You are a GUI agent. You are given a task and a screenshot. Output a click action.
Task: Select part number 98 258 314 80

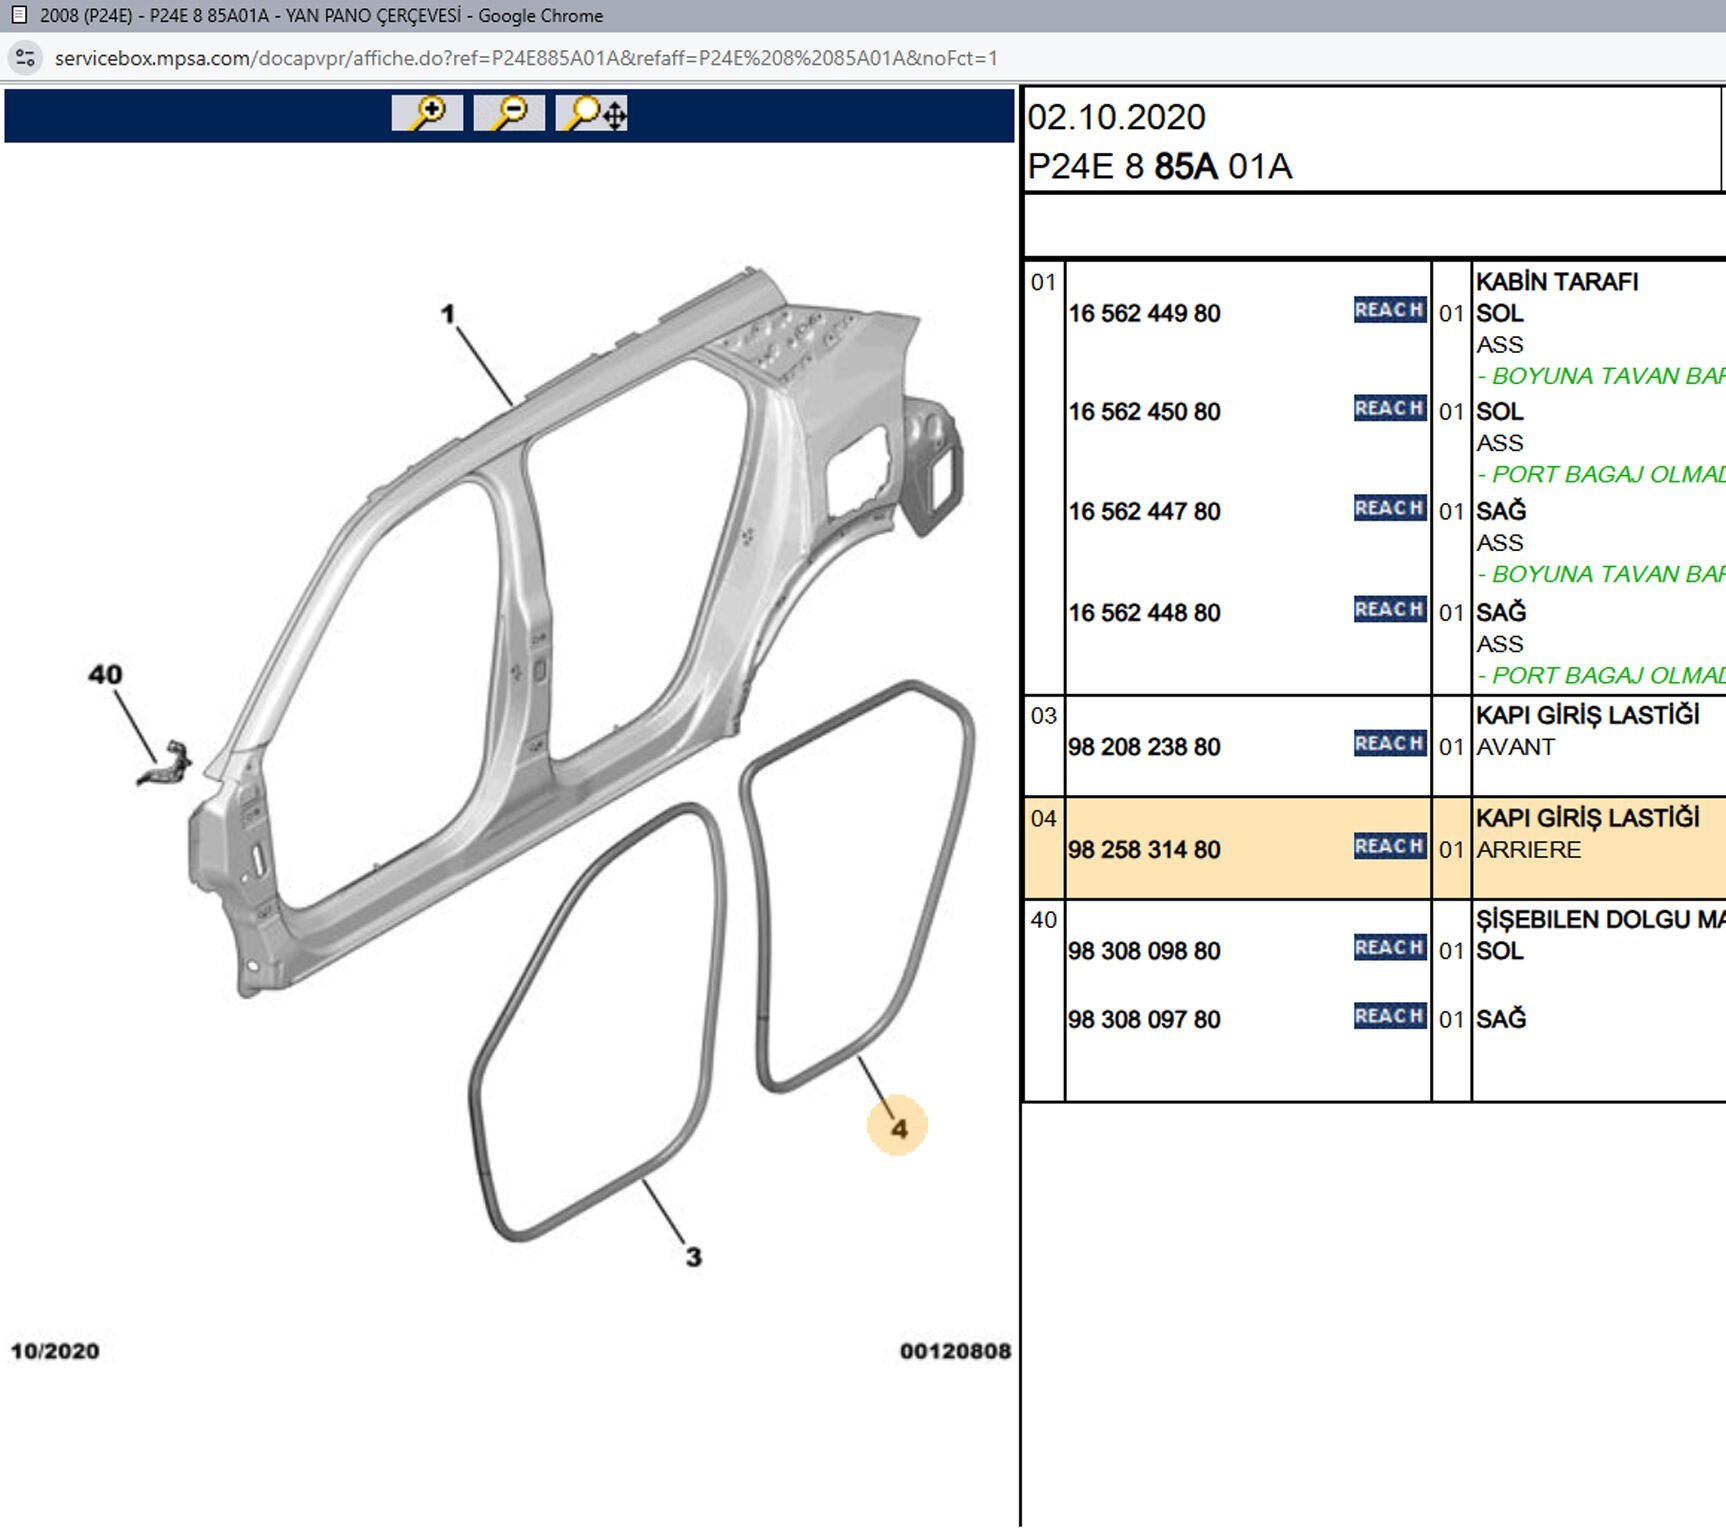coord(1144,850)
